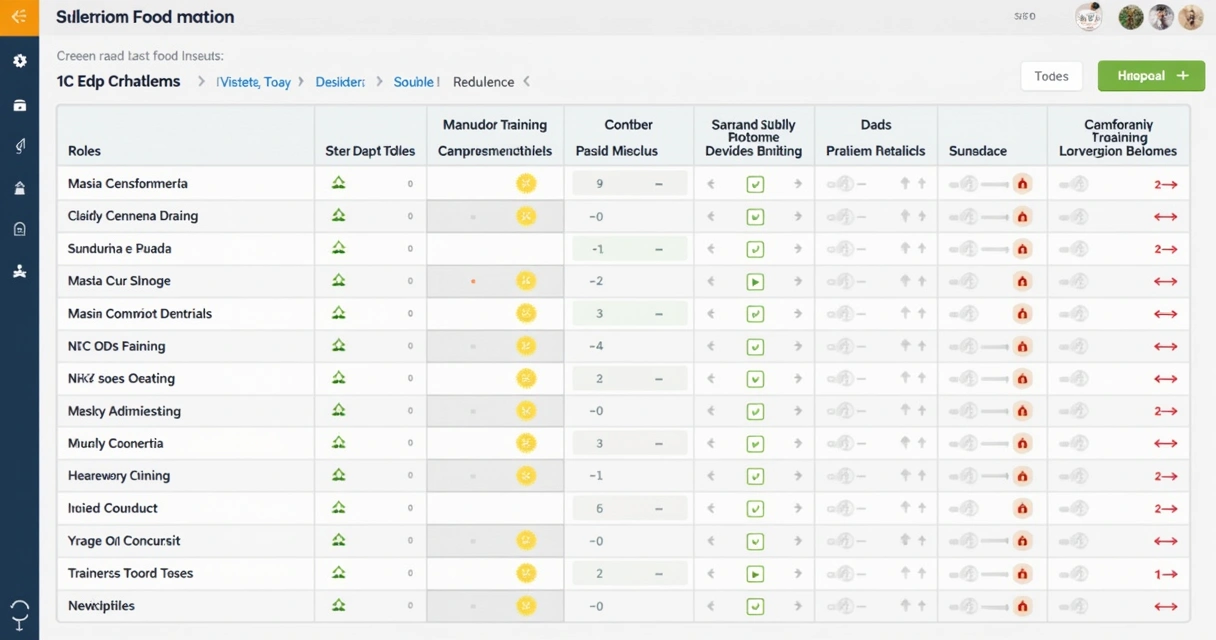Toggle green checkbox in NIC ODs Faining row

tap(755, 347)
